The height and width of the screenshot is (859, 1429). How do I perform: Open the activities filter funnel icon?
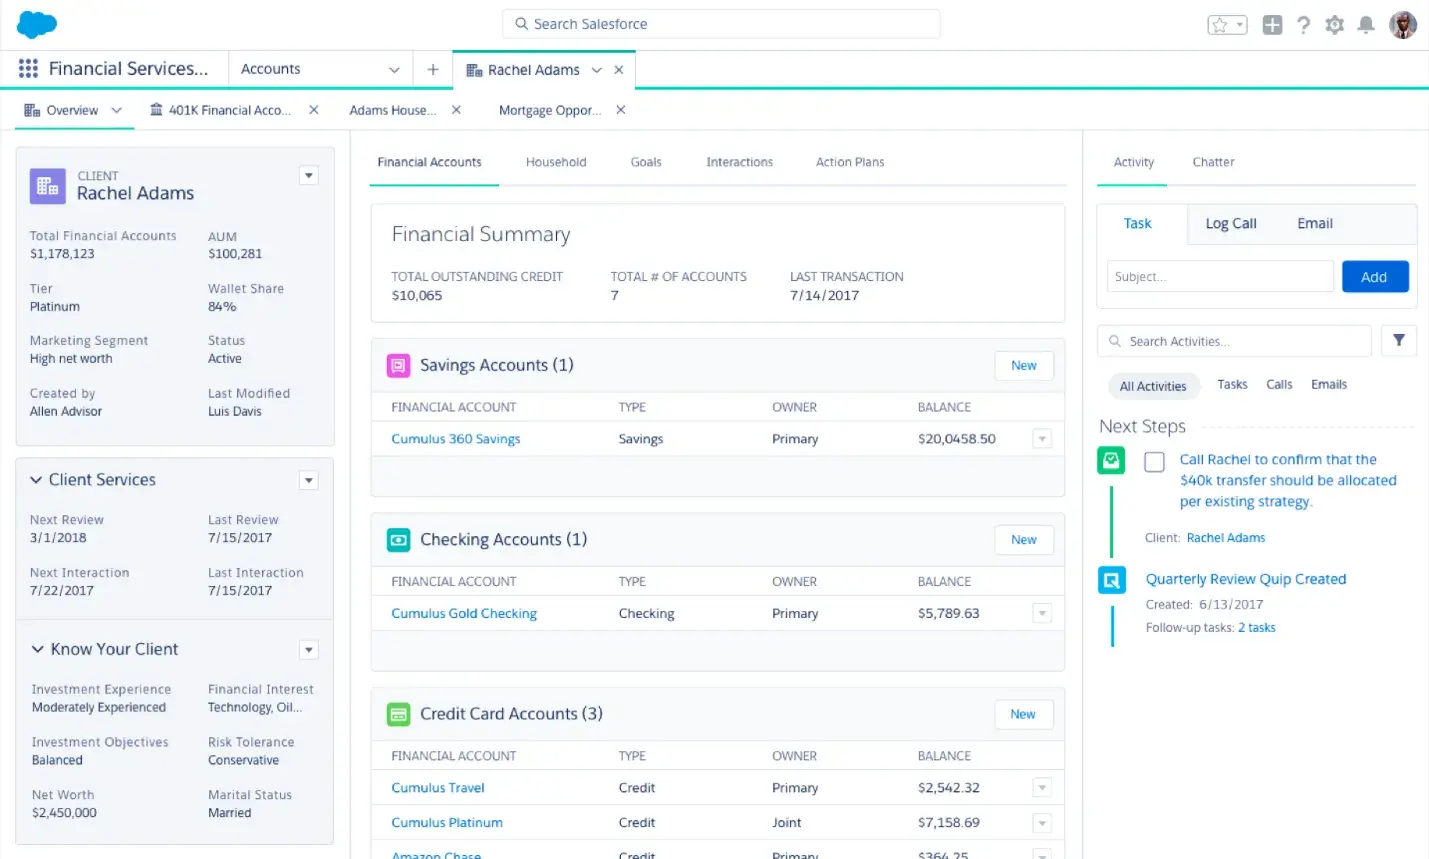click(1398, 340)
